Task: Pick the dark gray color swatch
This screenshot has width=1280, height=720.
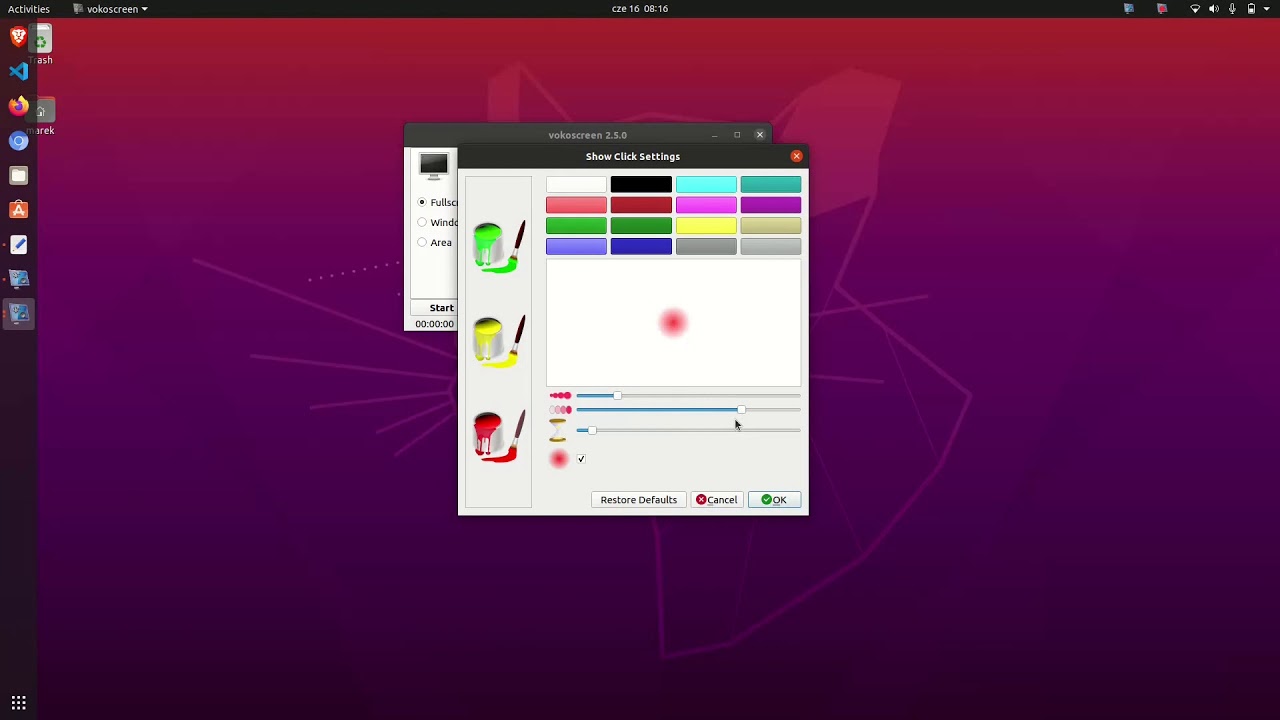Action: (x=706, y=246)
